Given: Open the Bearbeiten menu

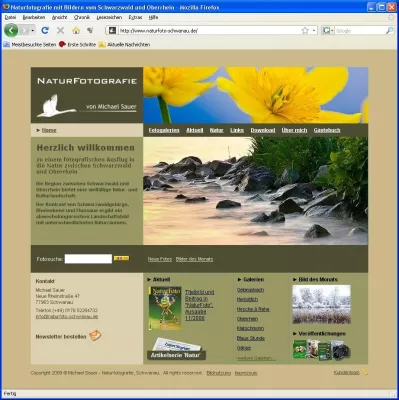Looking at the screenshot, I should pos(34,17).
